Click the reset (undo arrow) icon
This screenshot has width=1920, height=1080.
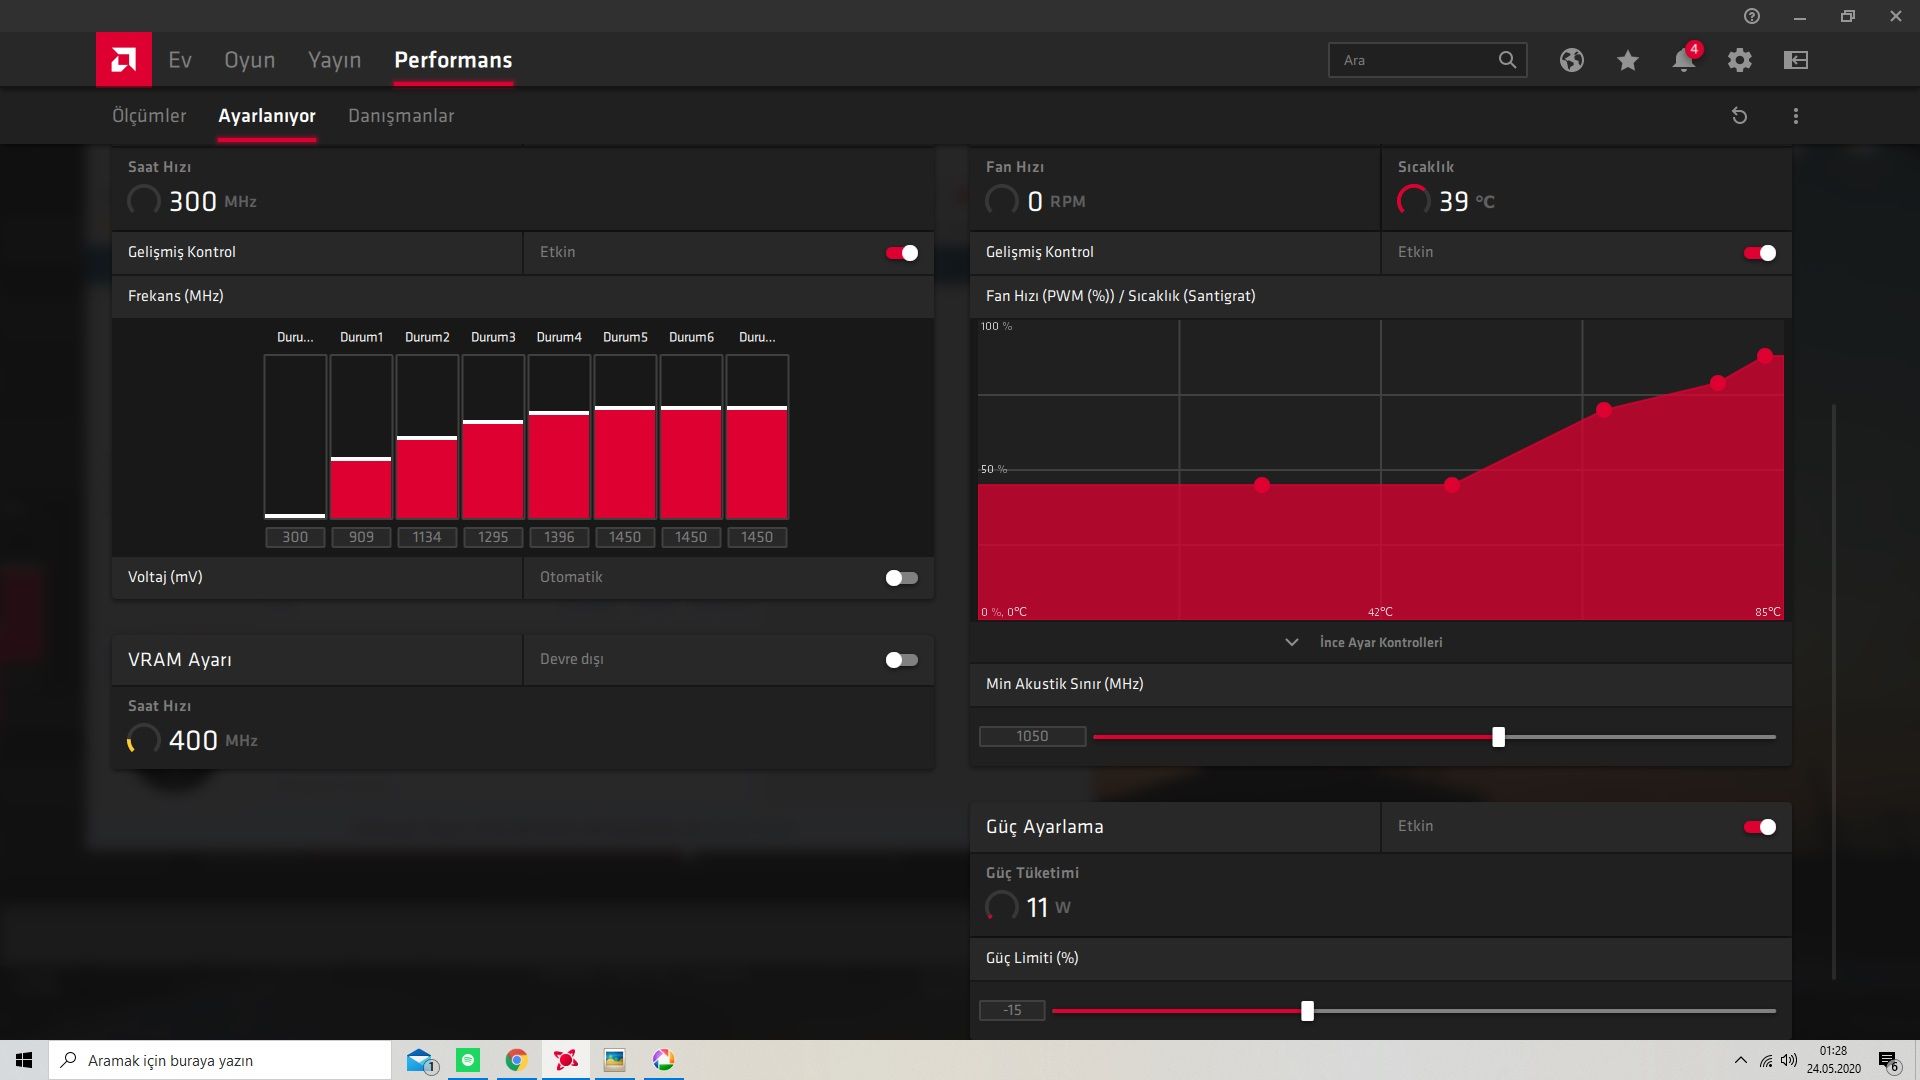tap(1739, 116)
